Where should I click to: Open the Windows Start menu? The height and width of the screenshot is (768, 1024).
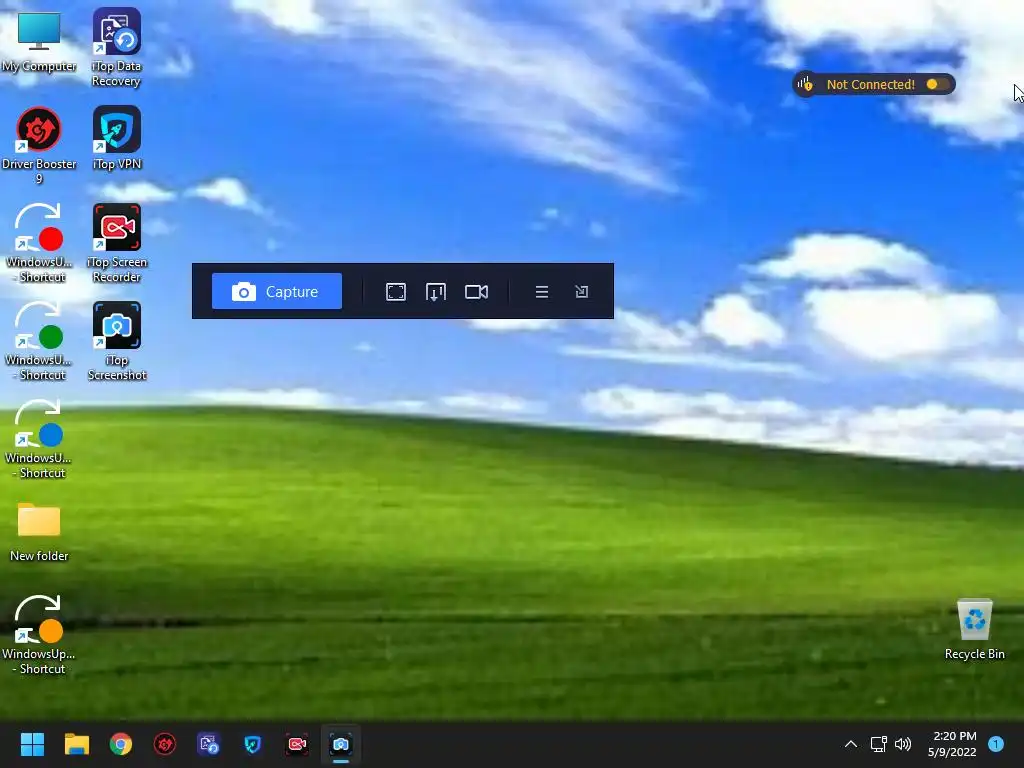point(32,744)
